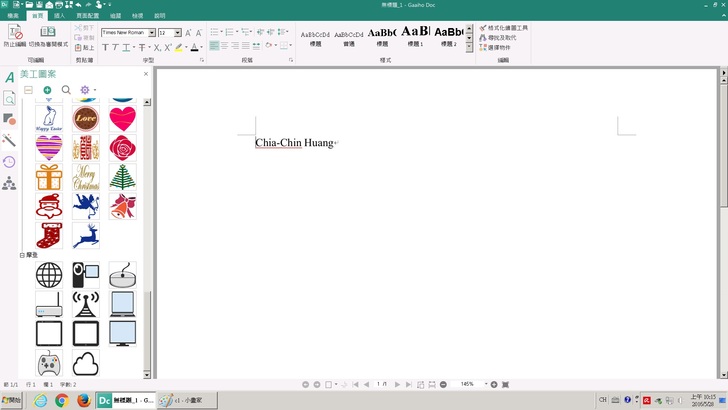
Task: Click the justify alignment icon
Action: (246, 46)
